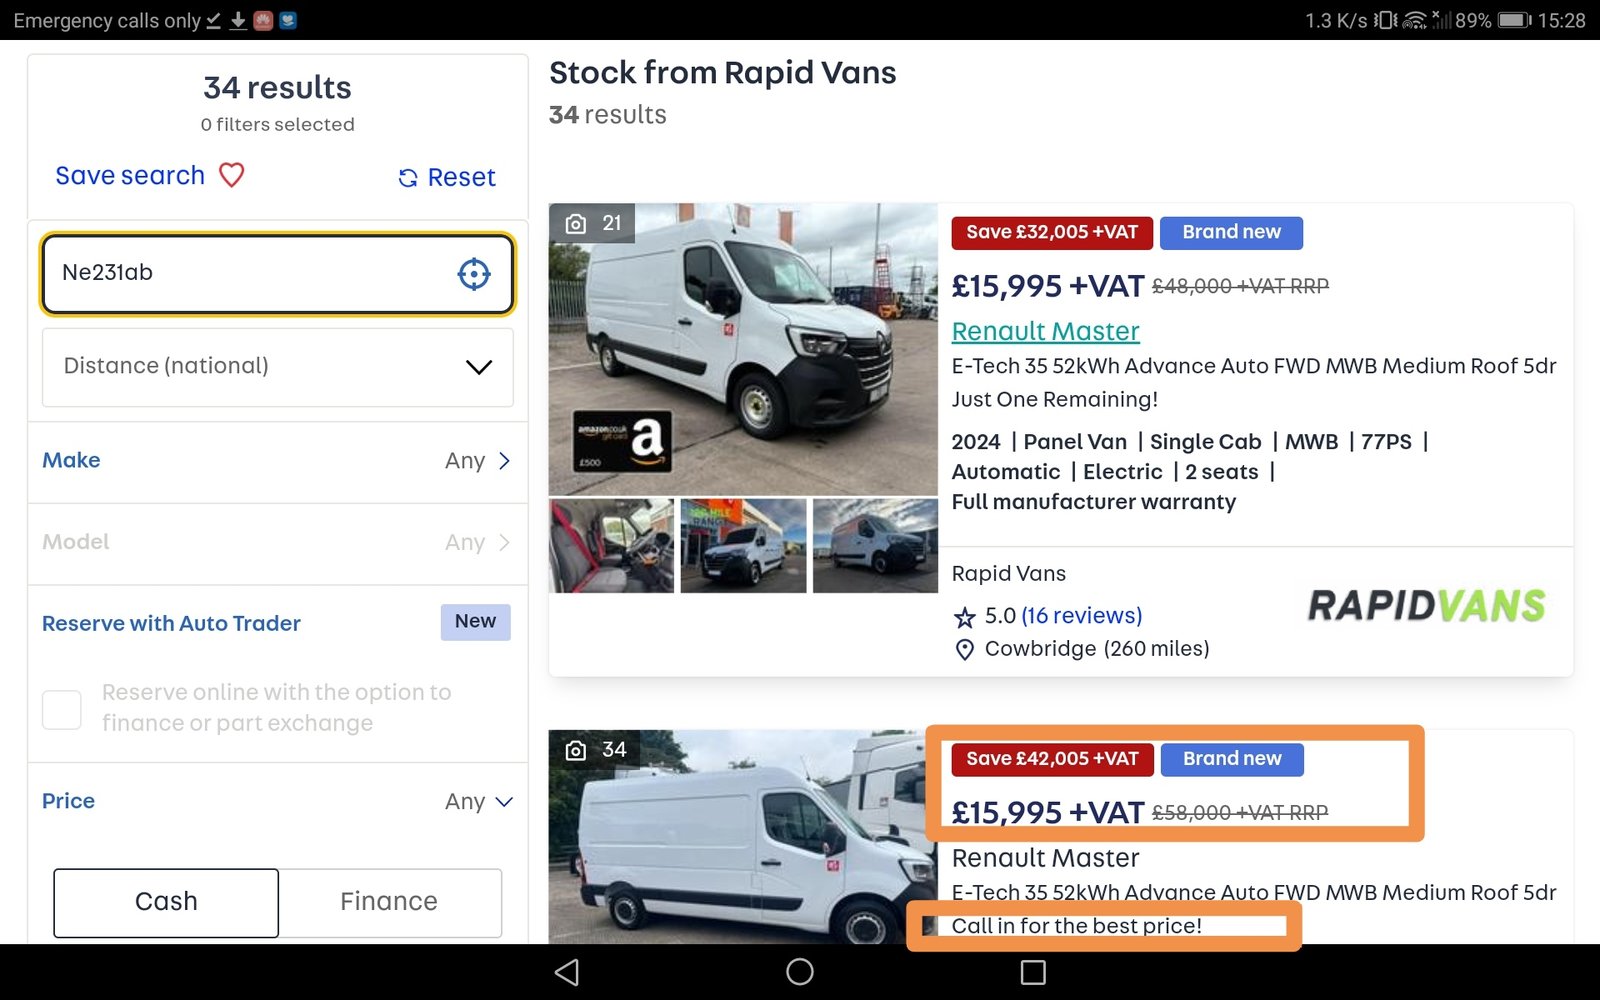Tap the heart icon beside Save search
The width and height of the screenshot is (1600, 1000).
(x=232, y=175)
